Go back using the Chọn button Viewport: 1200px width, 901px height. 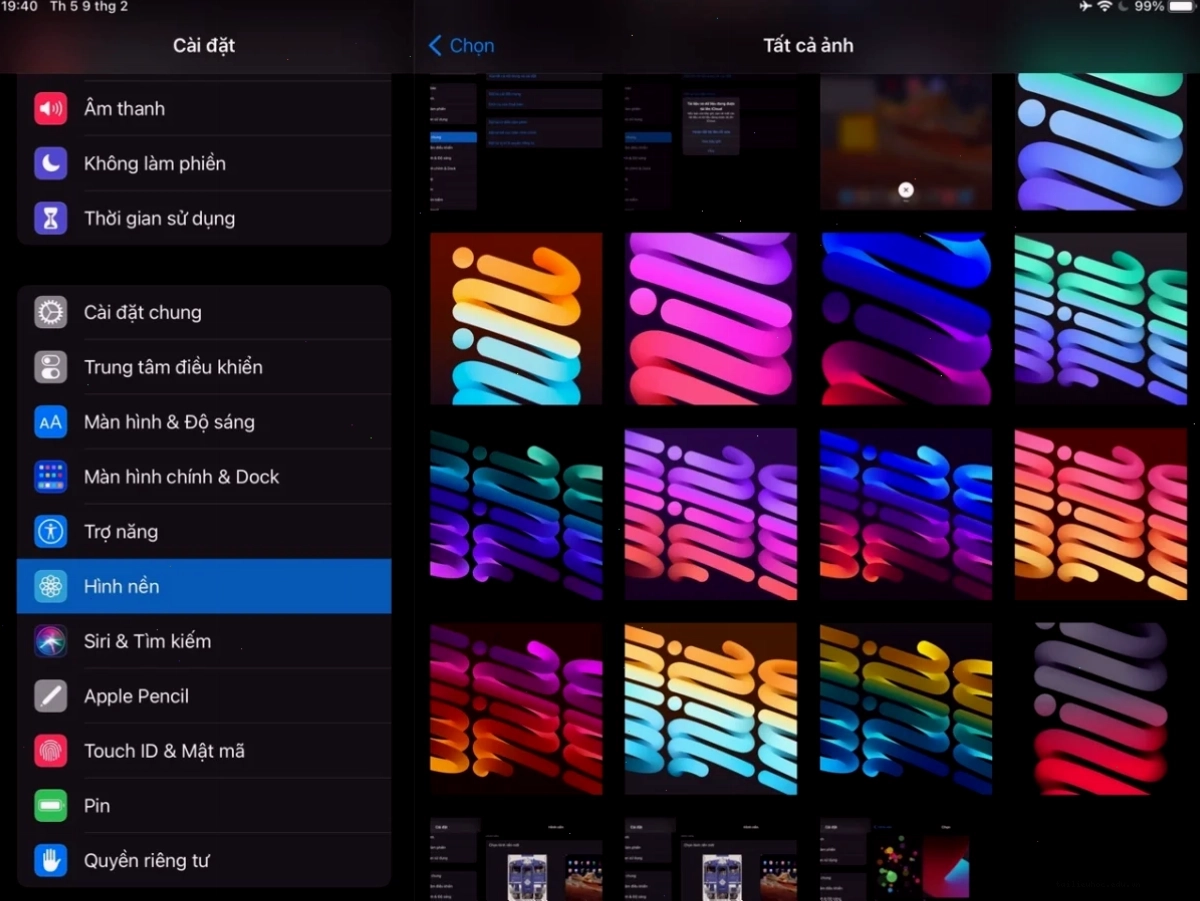(x=461, y=45)
